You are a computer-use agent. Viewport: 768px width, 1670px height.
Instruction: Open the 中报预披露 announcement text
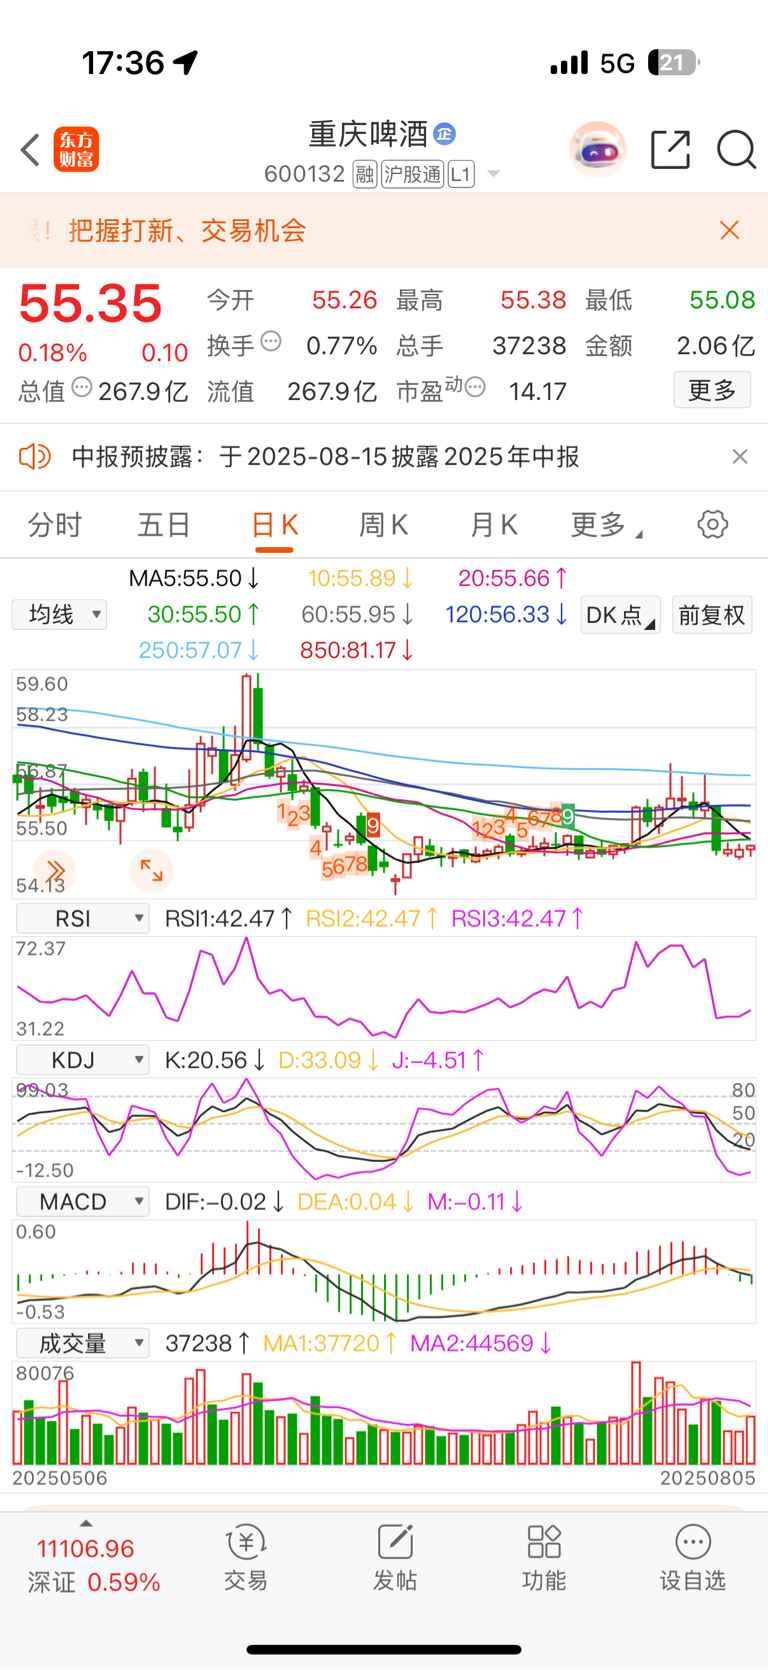coord(326,457)
